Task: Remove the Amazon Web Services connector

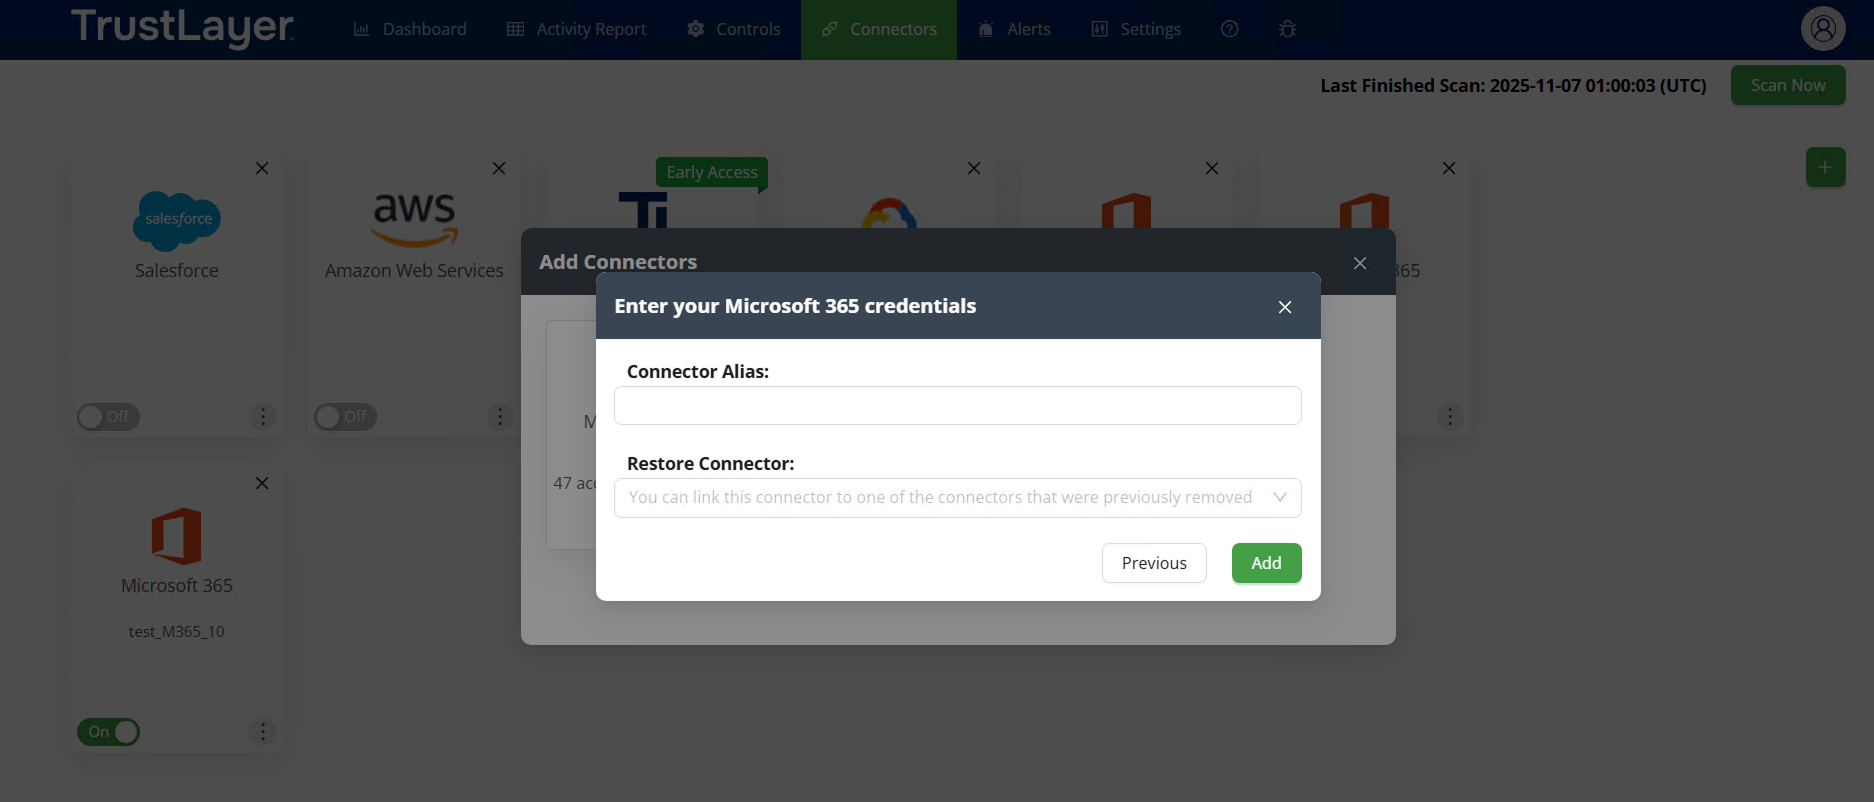Action: pos(499,168)
